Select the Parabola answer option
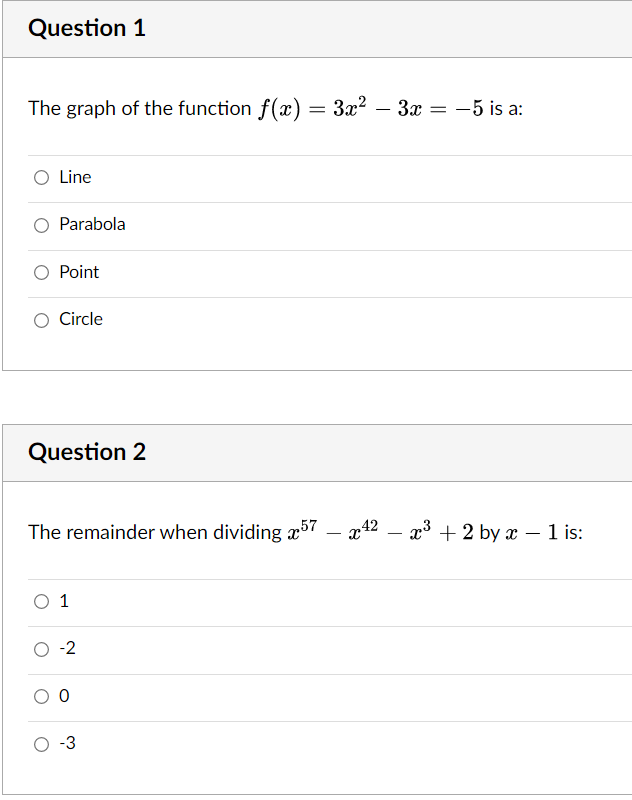 [x=41, y=224]
